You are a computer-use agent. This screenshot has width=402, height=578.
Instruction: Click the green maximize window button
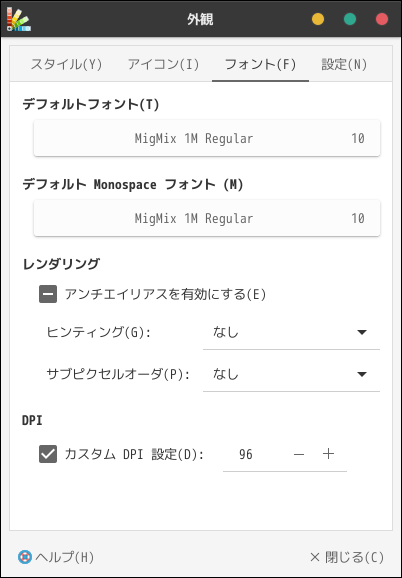(x=350, y=19)
